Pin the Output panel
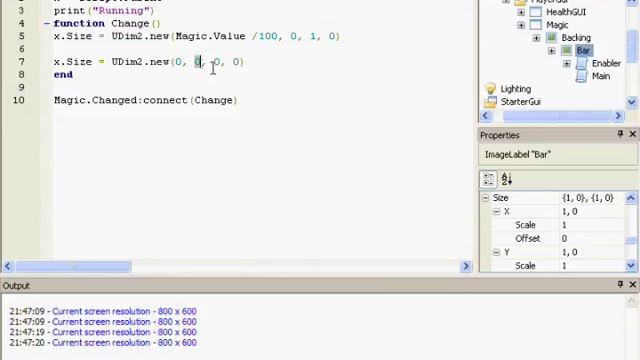Screen dimensions: 640x360 point(620,284)
